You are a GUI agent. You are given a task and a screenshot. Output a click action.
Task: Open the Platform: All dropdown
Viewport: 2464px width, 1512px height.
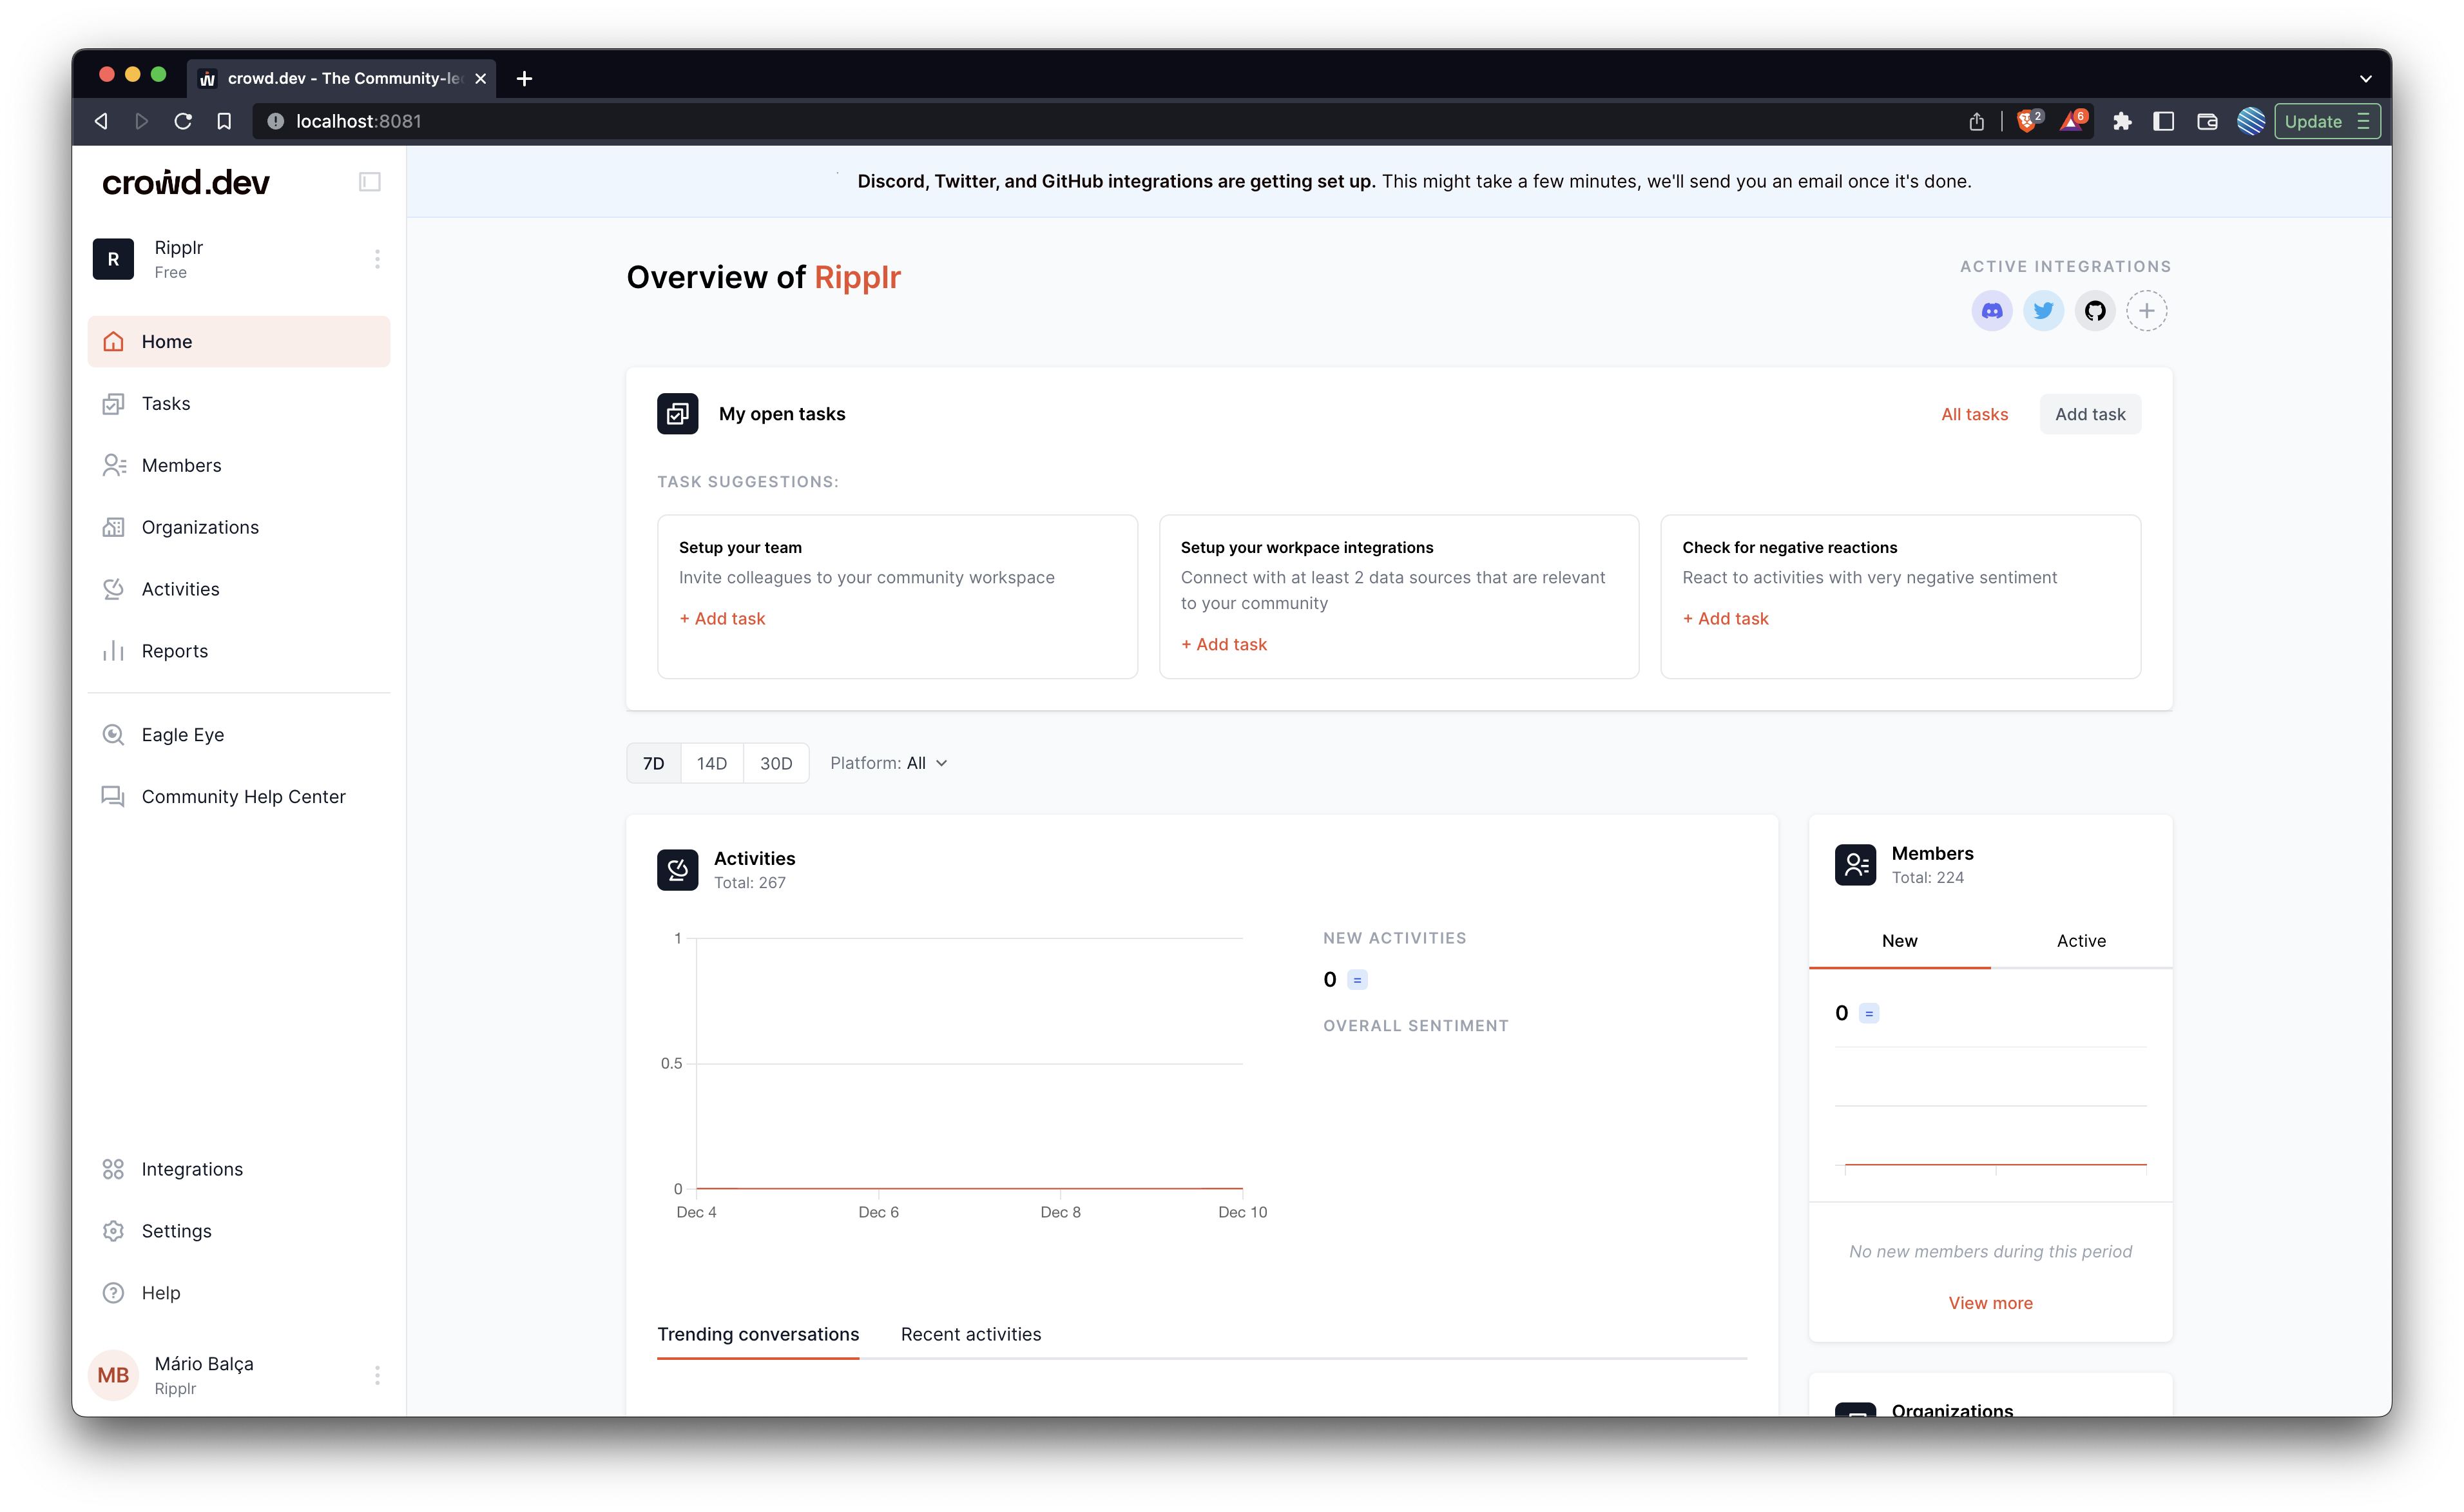tap(888, 763)
